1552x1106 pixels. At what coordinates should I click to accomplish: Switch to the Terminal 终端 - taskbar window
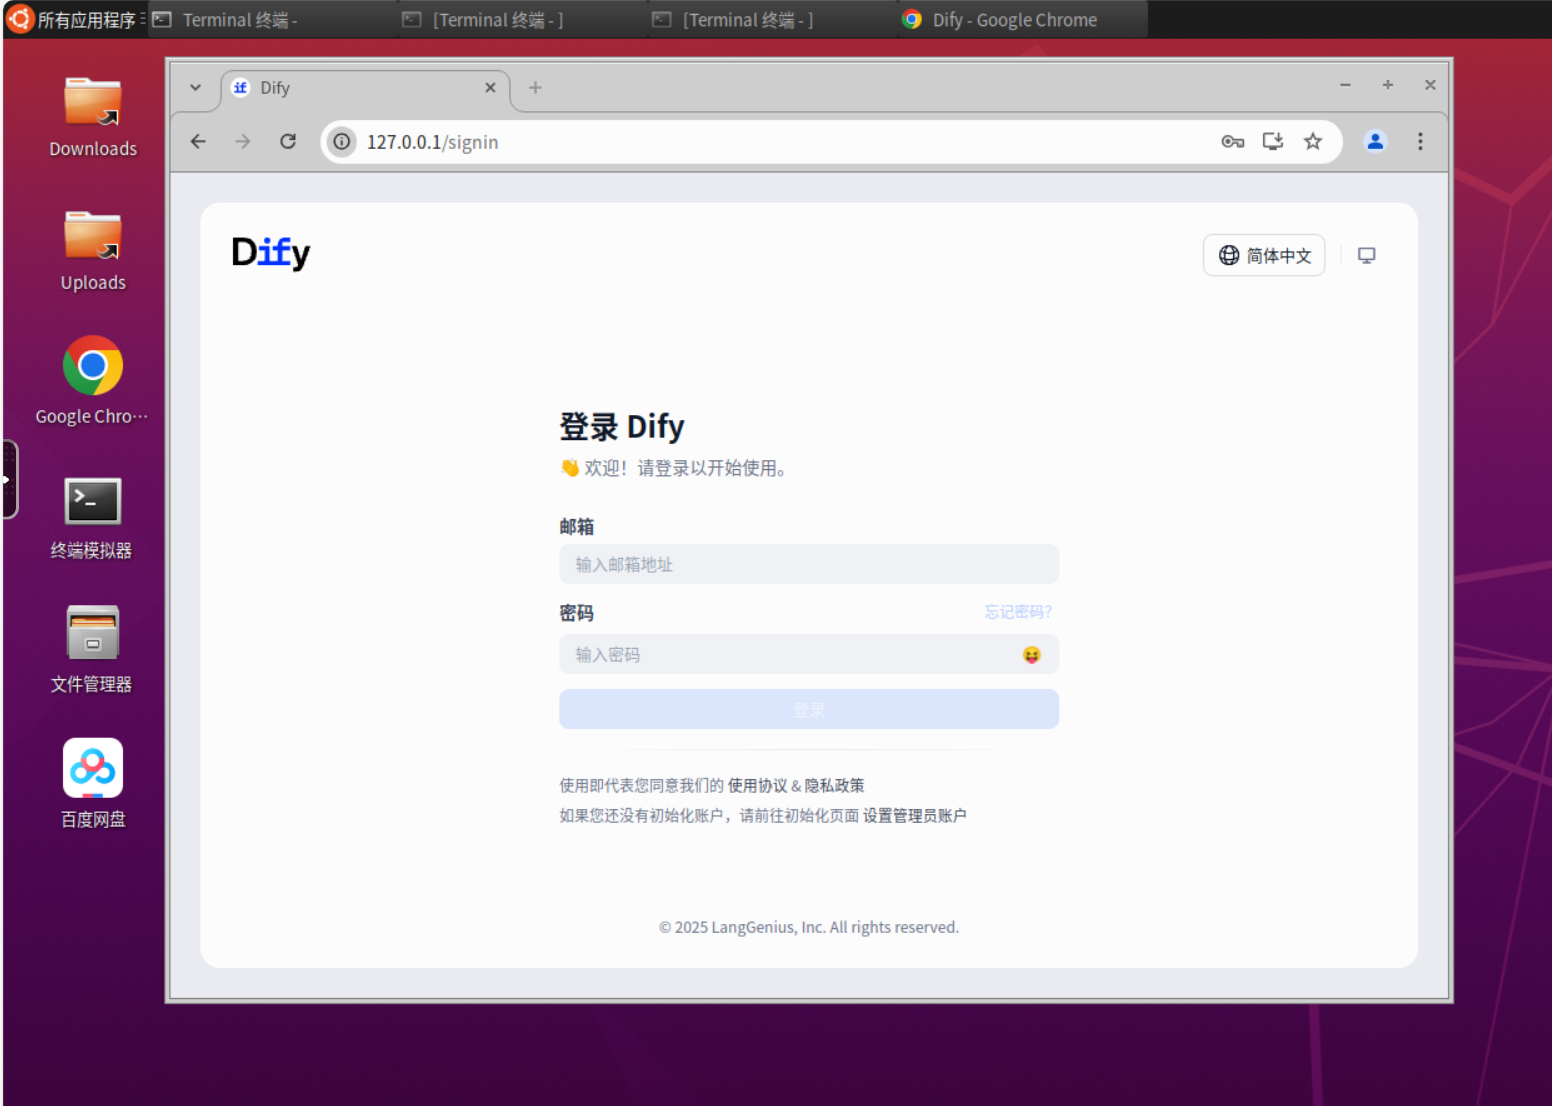pos(272,20)
